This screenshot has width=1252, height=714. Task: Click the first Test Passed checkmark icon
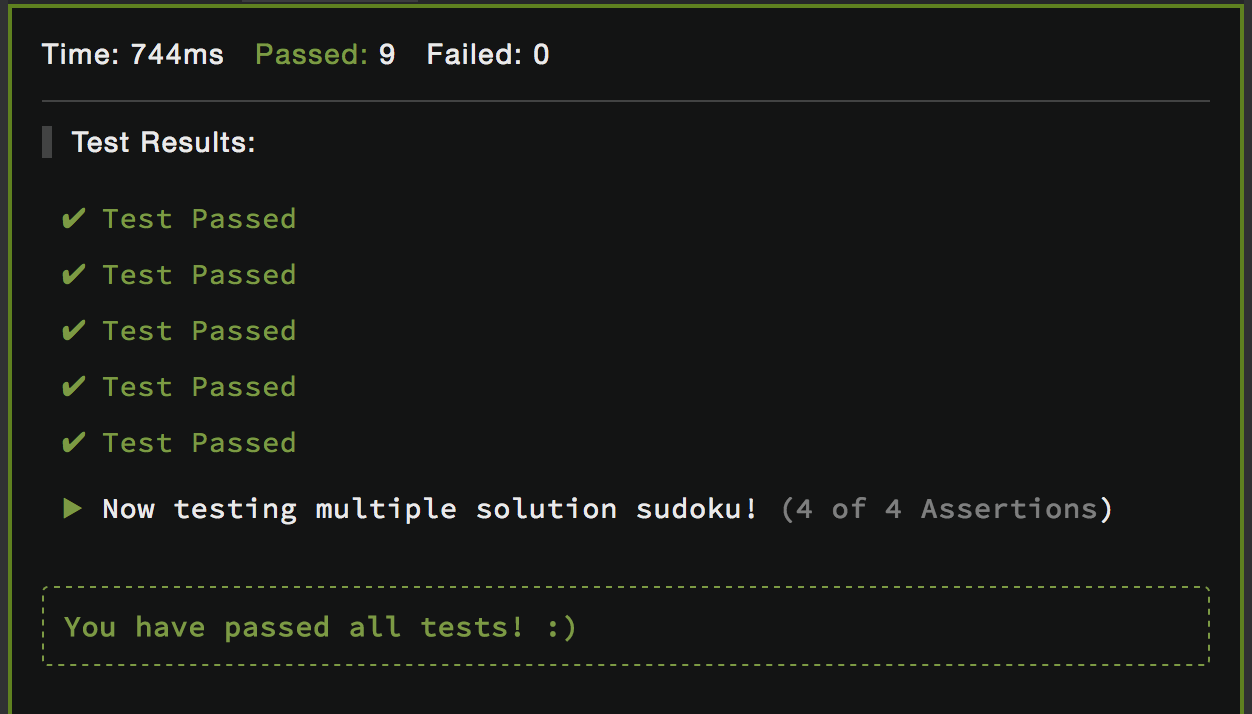73,219
